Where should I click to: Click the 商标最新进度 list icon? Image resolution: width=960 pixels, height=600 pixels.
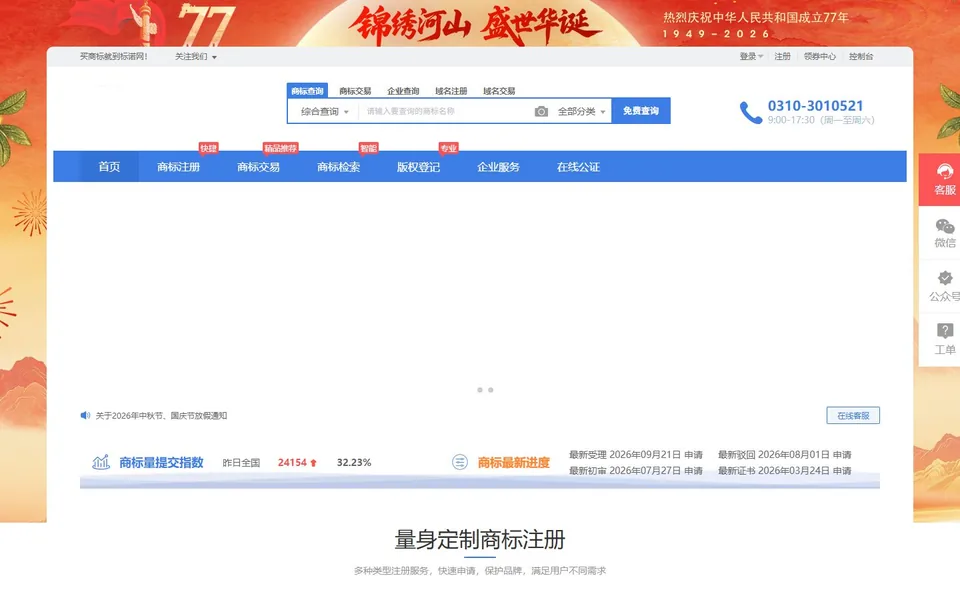click(x=460, y=462)
